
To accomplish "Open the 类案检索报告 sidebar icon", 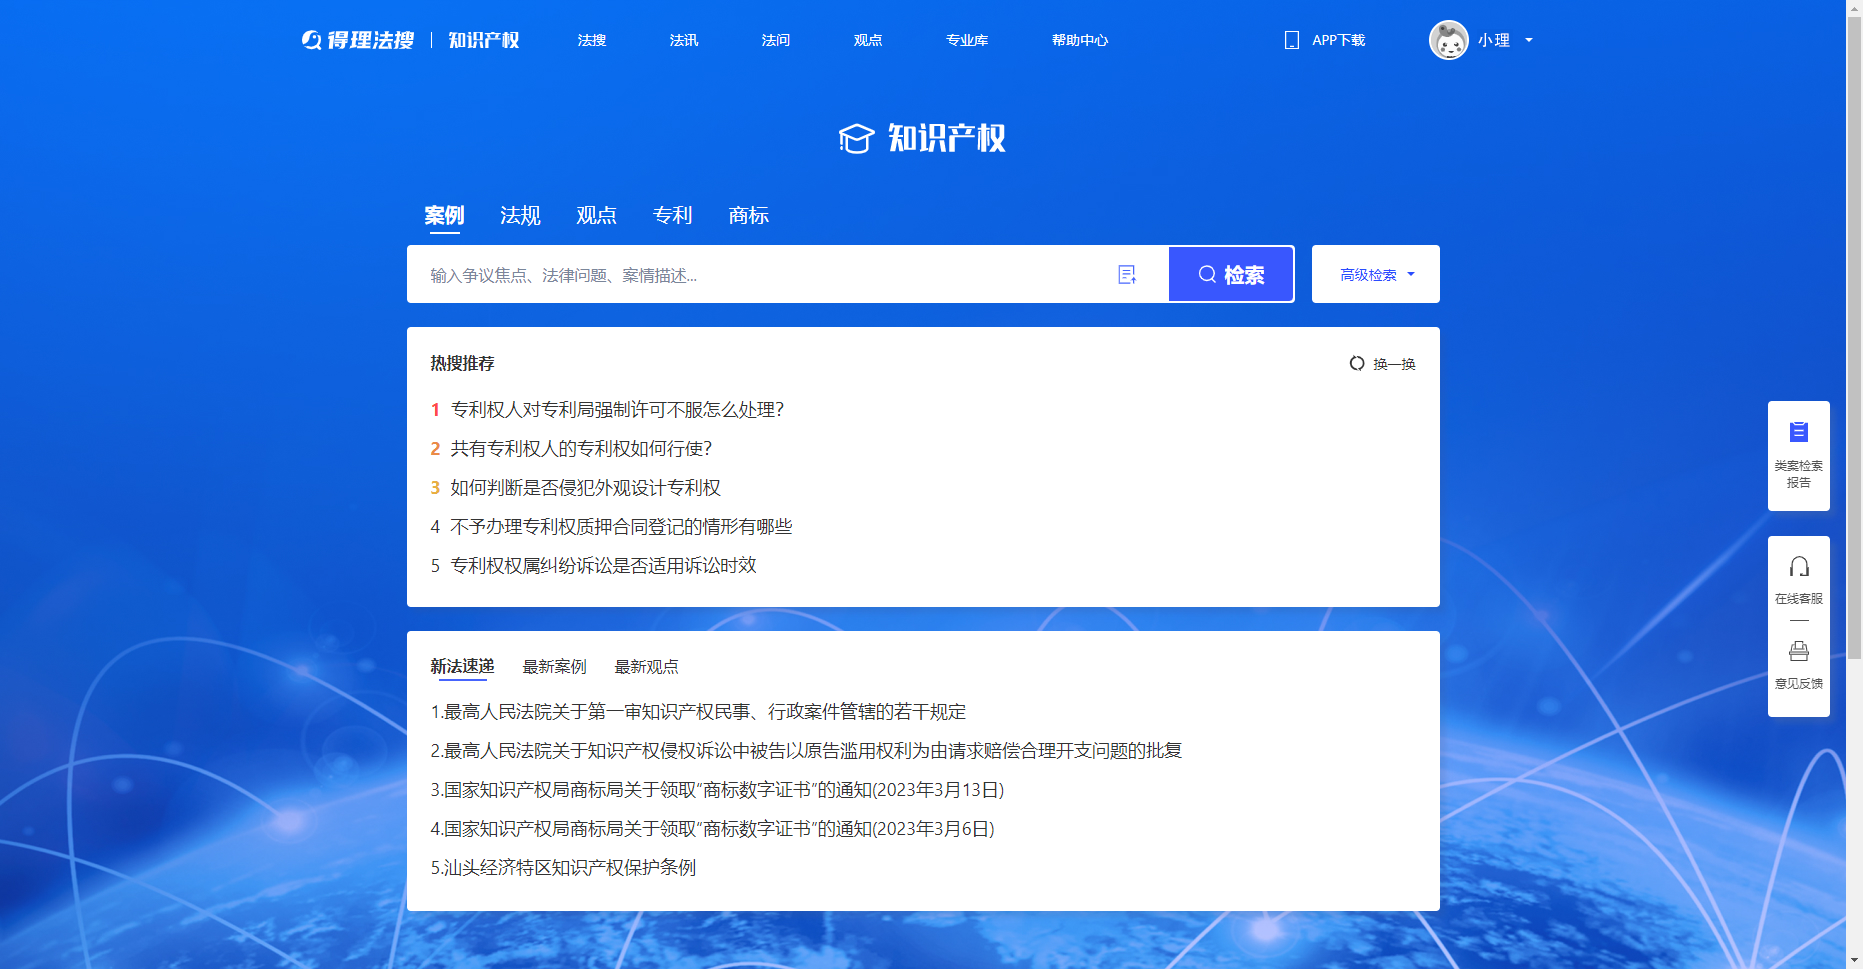I will coord(1799,432).
